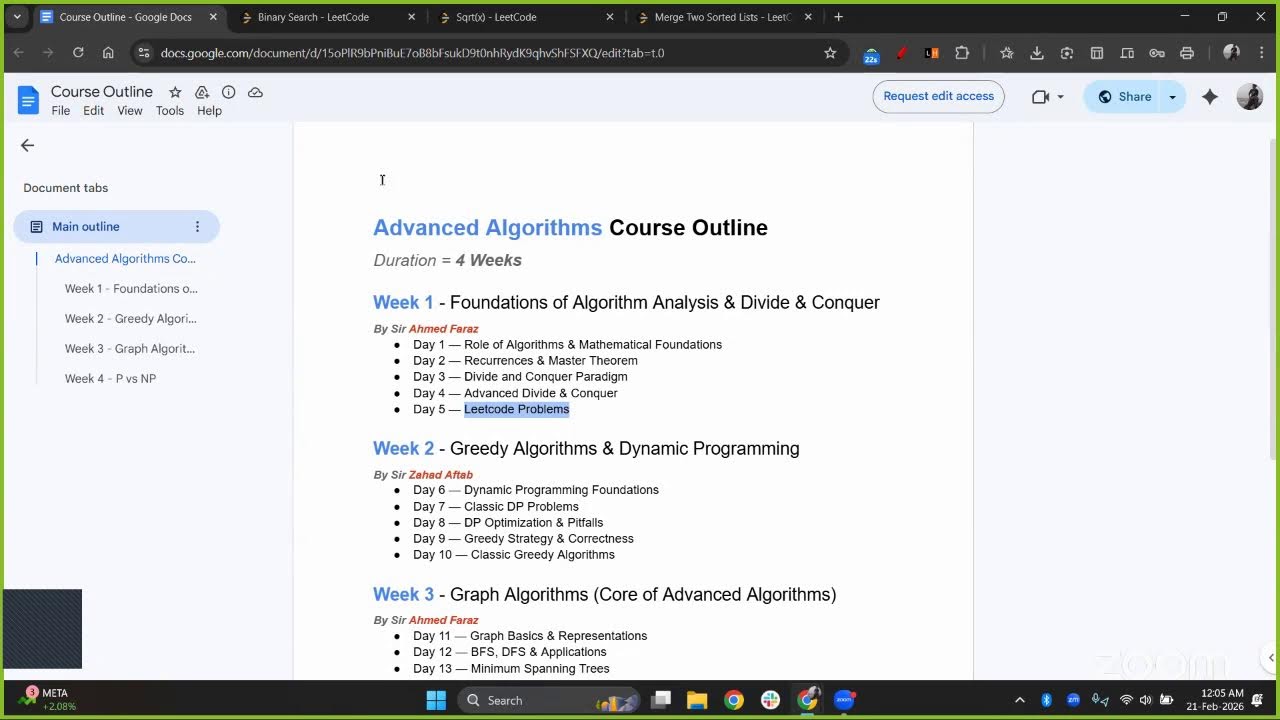
Task: Switch to the Binary Search - LeetCode tab
Action: [328, 17]
